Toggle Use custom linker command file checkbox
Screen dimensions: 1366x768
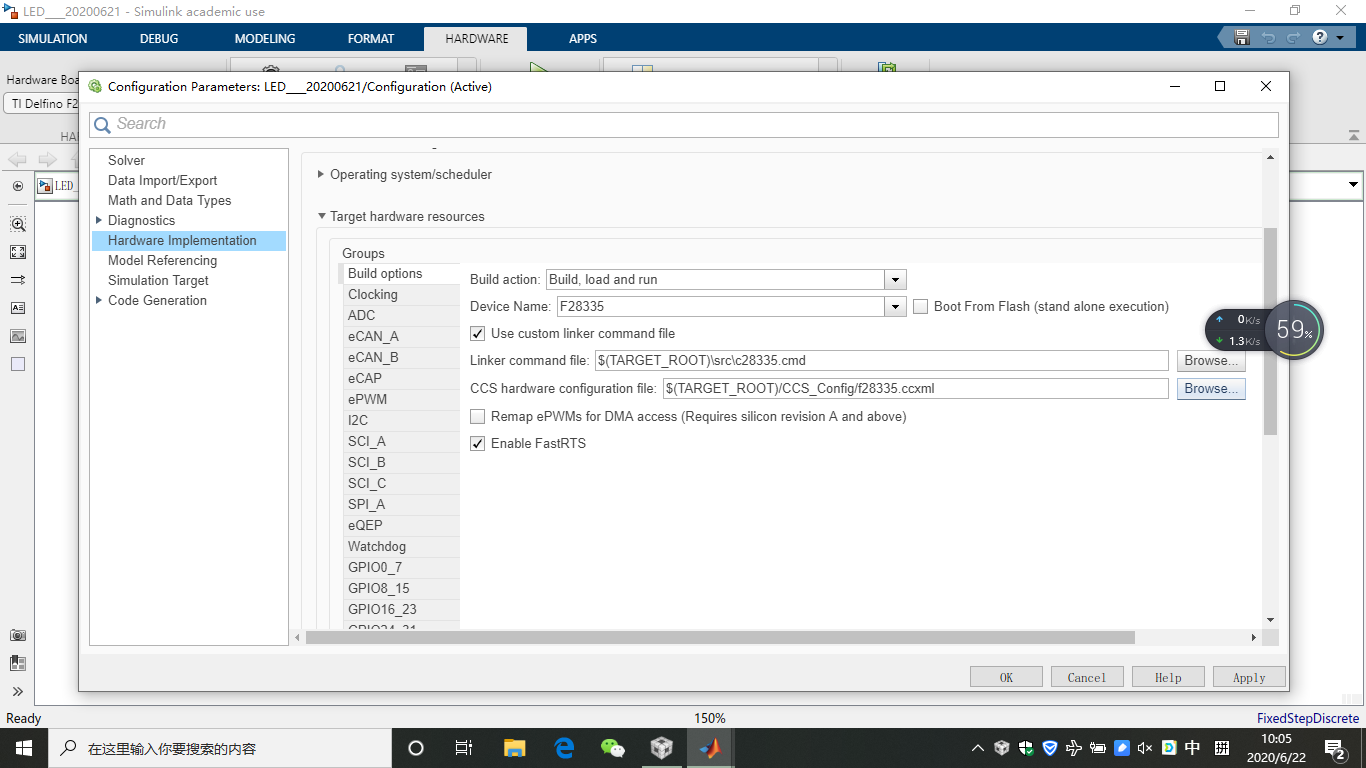(x=478, y=333)
